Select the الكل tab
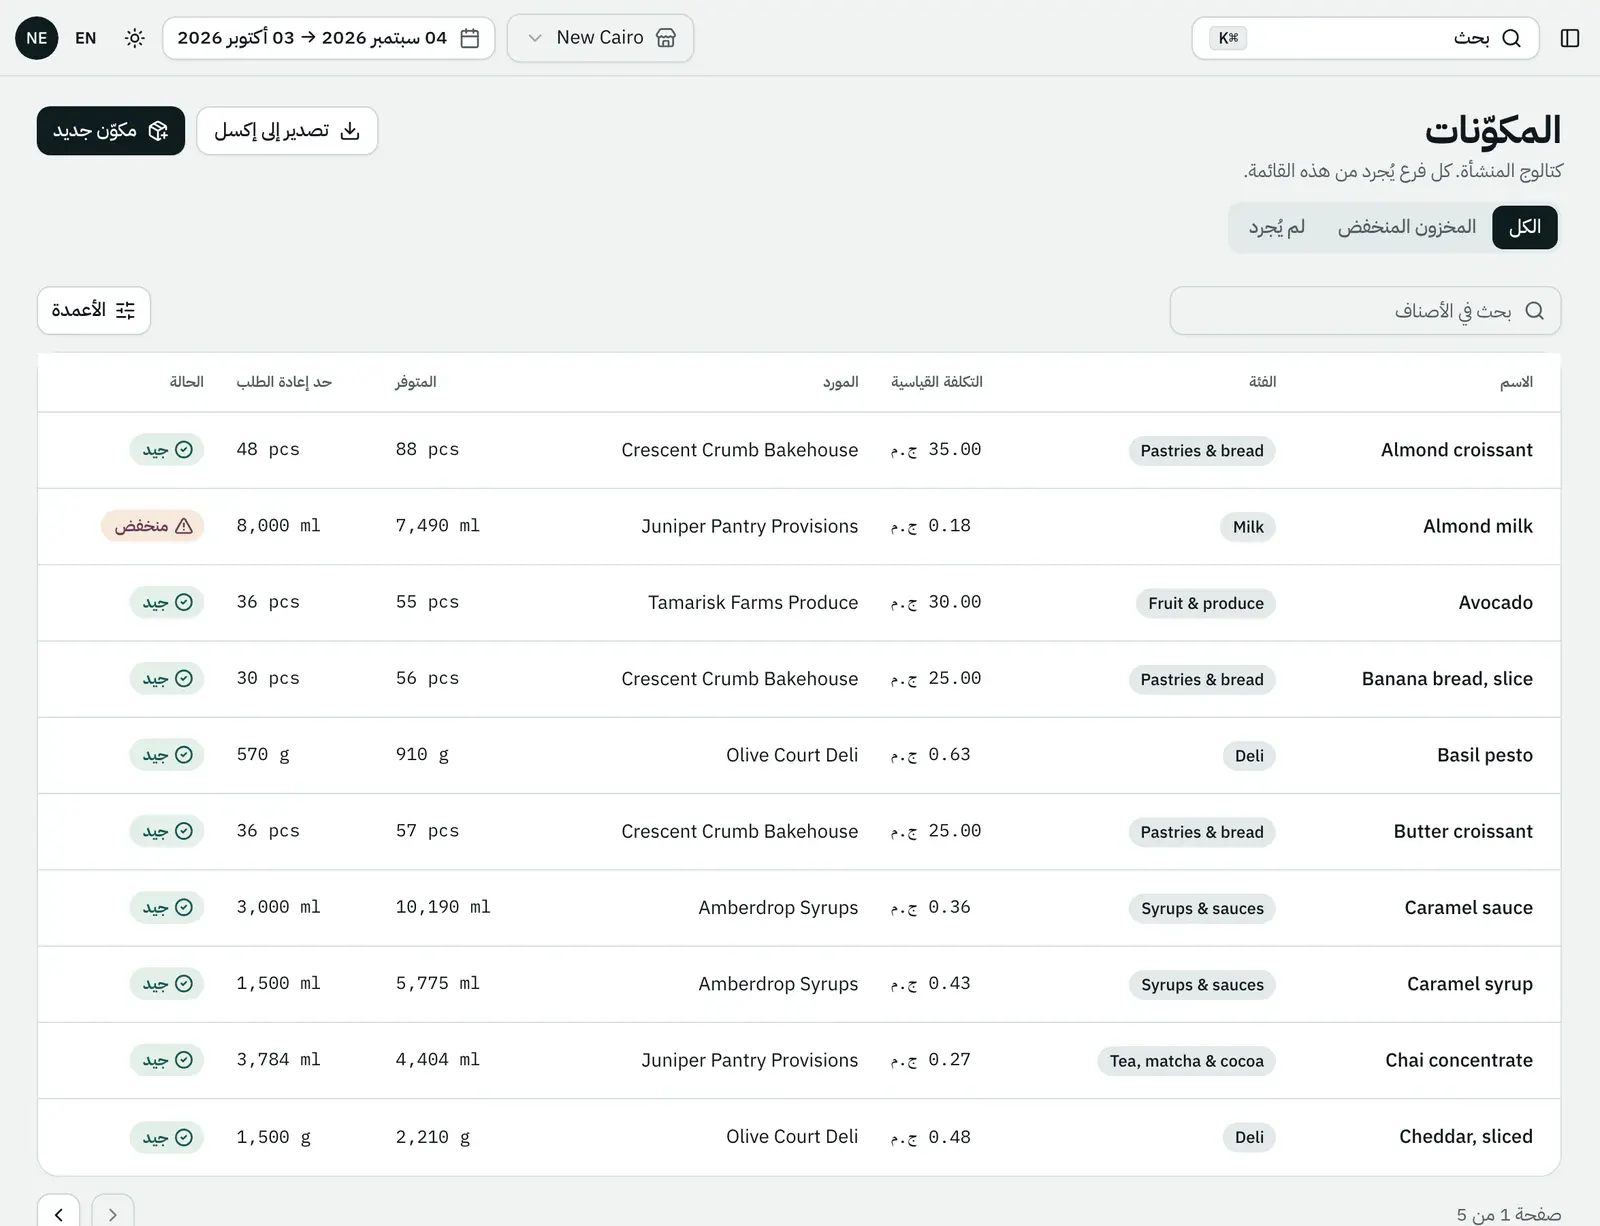This screenshot has width=1600, height=1226. click(1525, 227)
